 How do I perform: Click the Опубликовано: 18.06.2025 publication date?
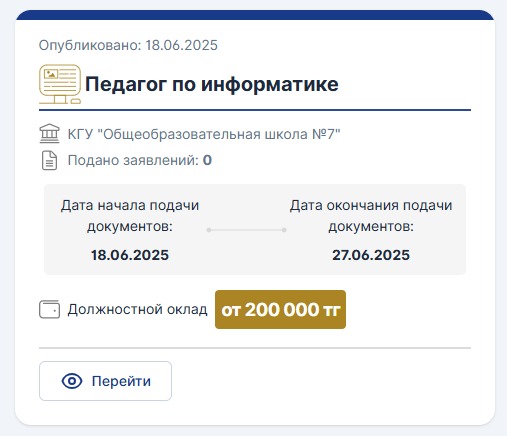128,45
